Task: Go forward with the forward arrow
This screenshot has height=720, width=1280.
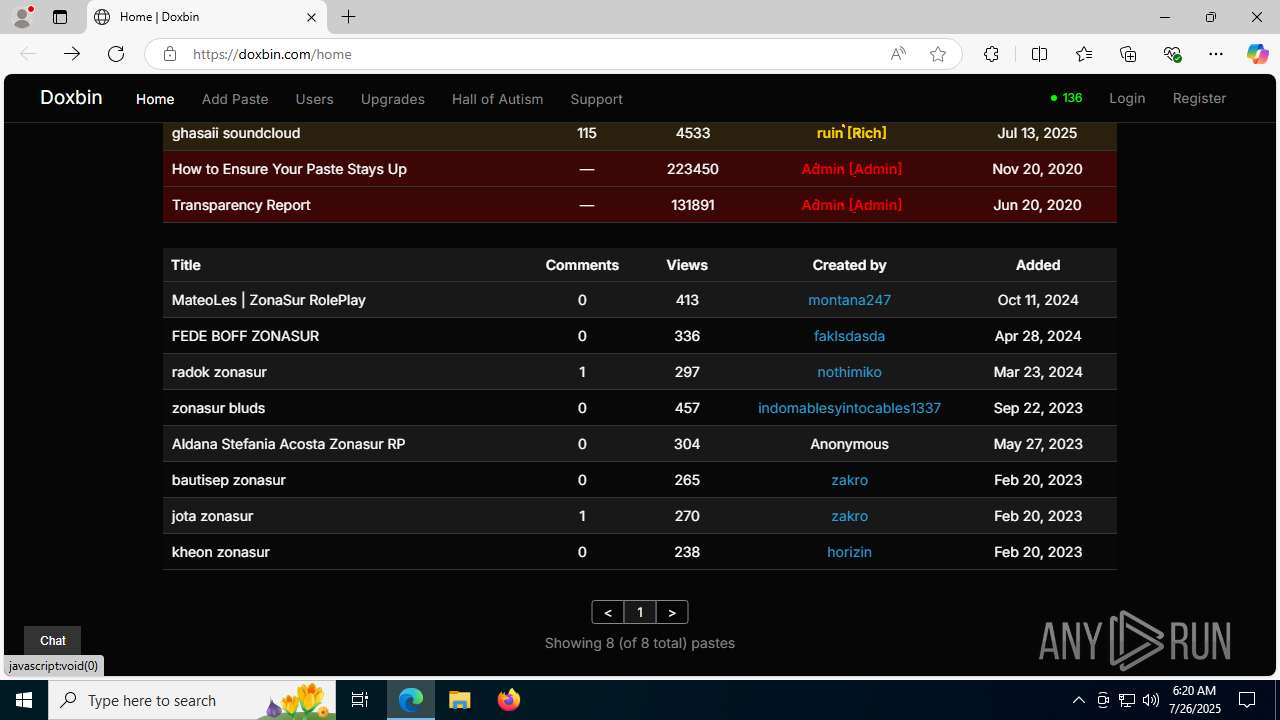Action: click(72, 54)
